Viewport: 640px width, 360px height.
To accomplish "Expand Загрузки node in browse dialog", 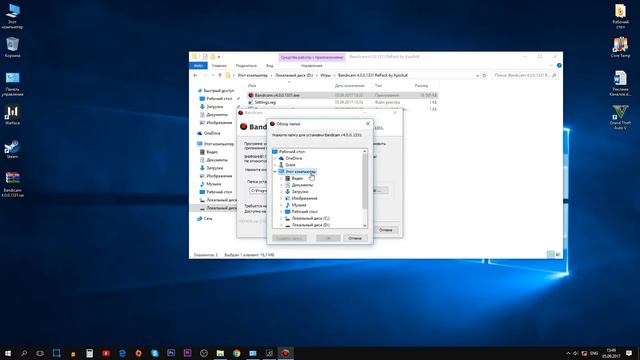I will click(281, 191).
